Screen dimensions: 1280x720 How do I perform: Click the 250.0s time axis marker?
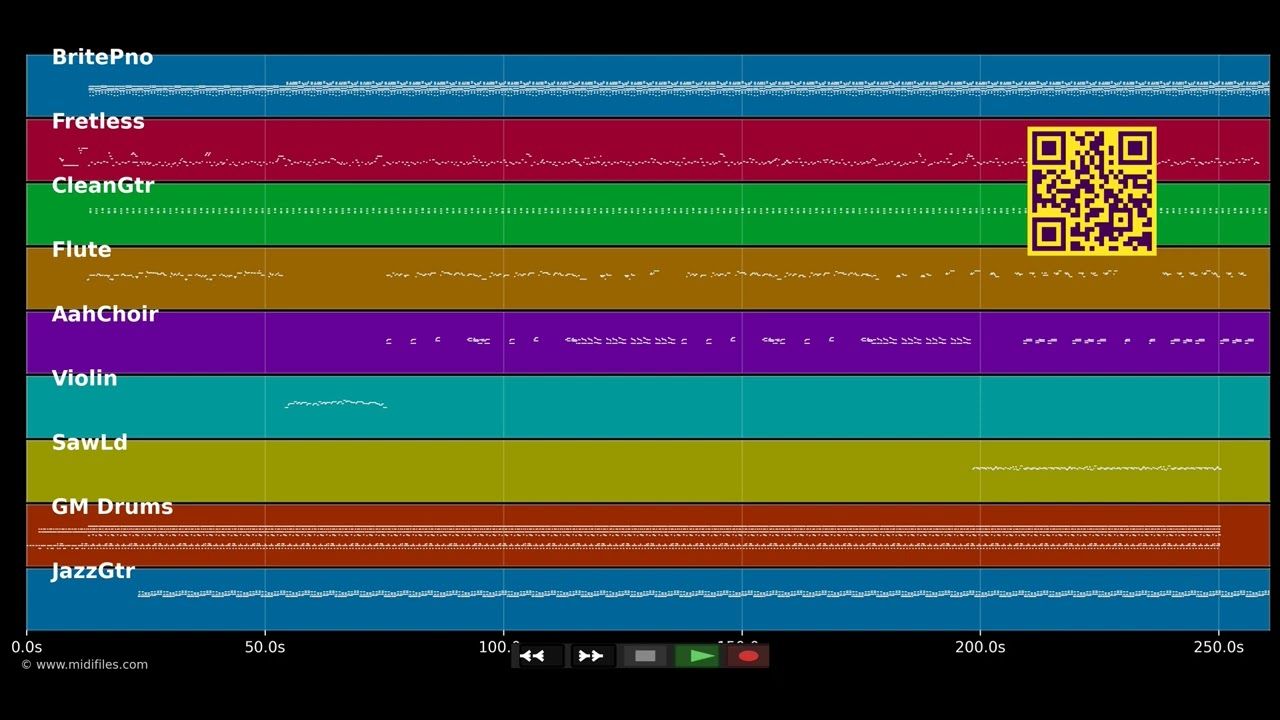click(x=1219, y=647)
